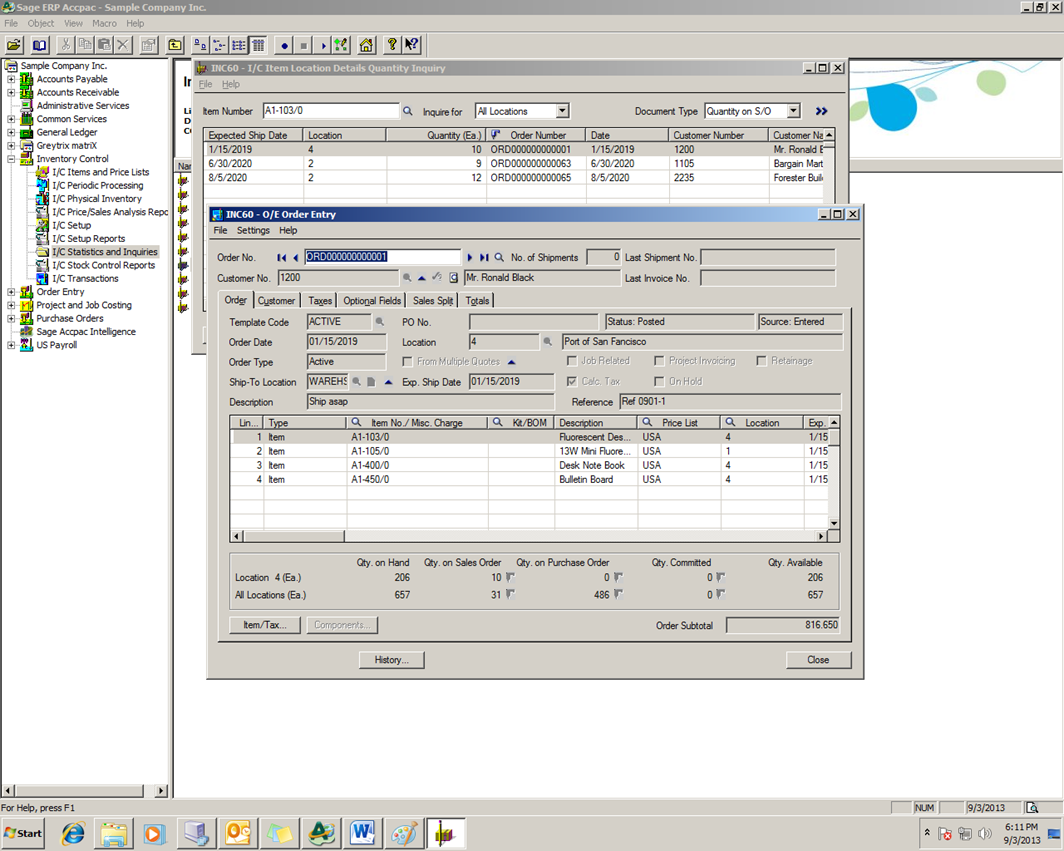Expand Order Entry tree node

pyautogui.click(x=11, y=292)
